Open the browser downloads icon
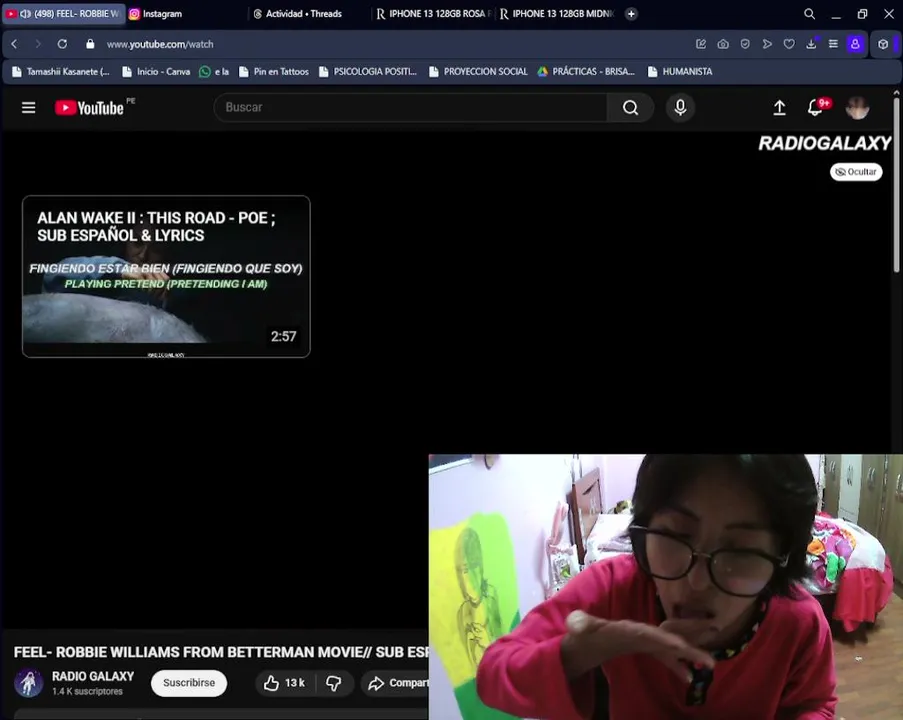This screenshot has height=720, width=903. click(811, 44)
